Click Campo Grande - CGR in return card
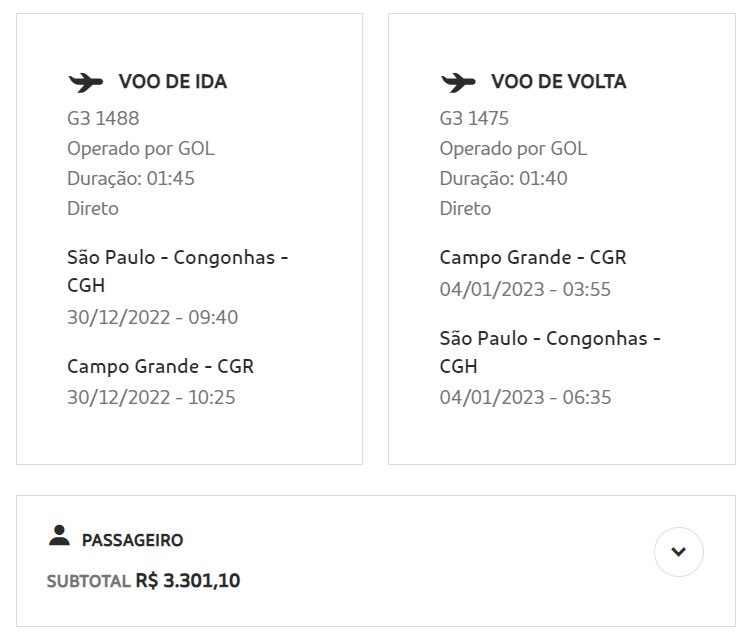The width and height of the screenshot is (746, 642). pos(533,257)
